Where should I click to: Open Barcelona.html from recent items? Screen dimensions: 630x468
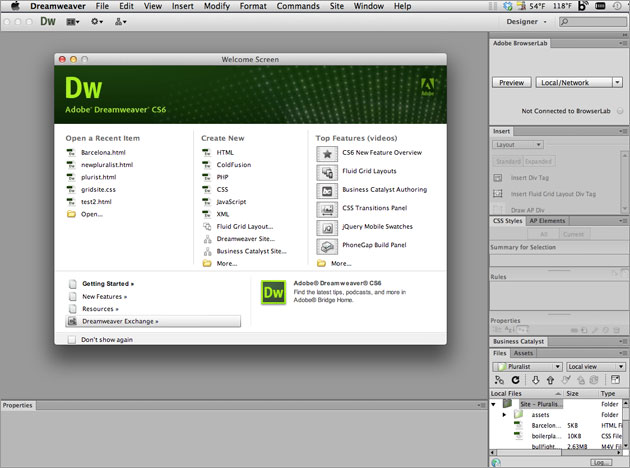103,152
